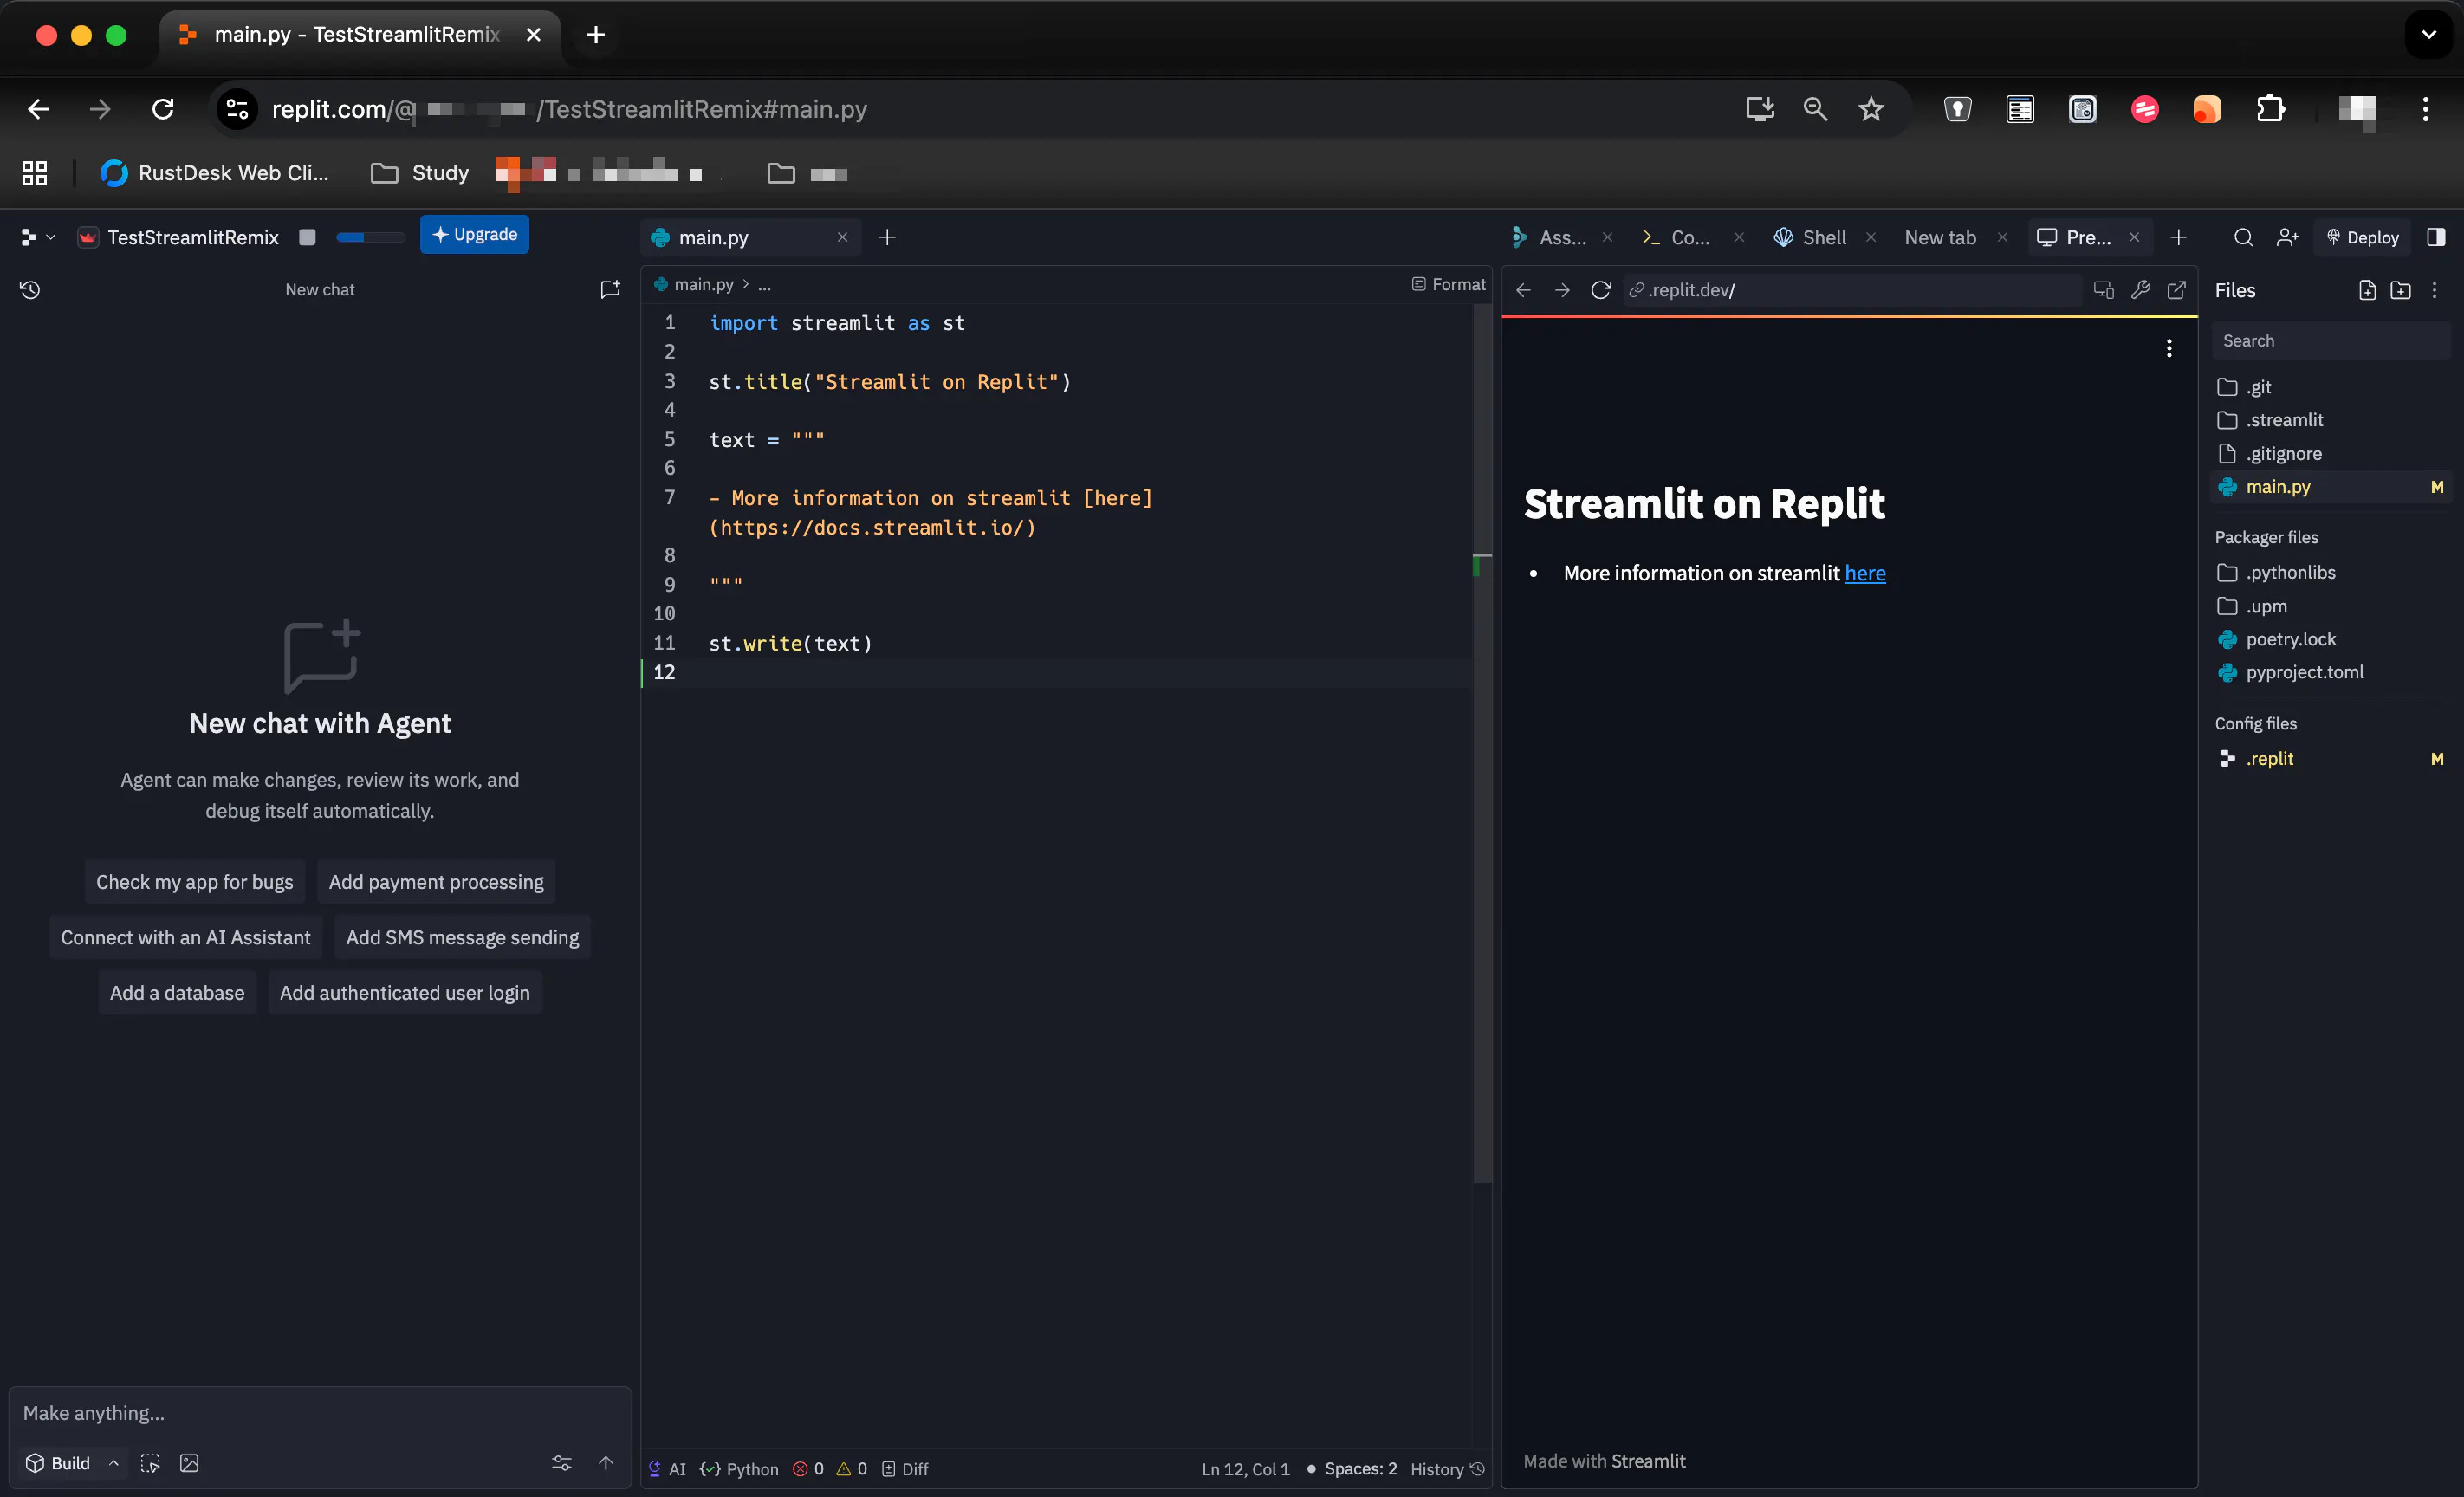Toggle preview device size icon

[x=2103, y=290]
